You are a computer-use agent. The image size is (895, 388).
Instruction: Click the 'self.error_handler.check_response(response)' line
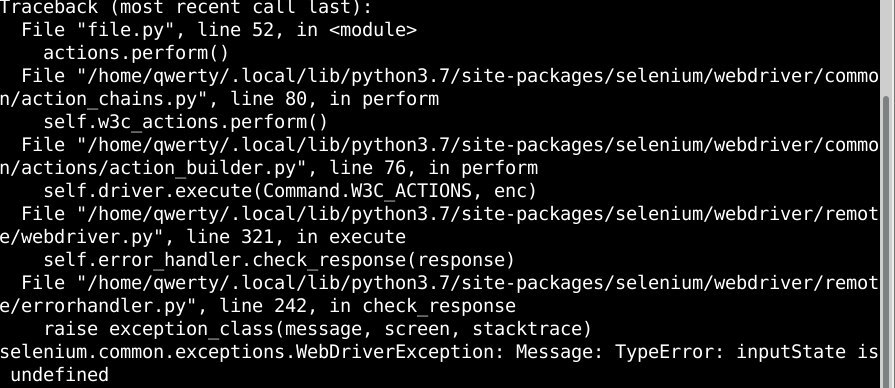click(x=279, y=260)
